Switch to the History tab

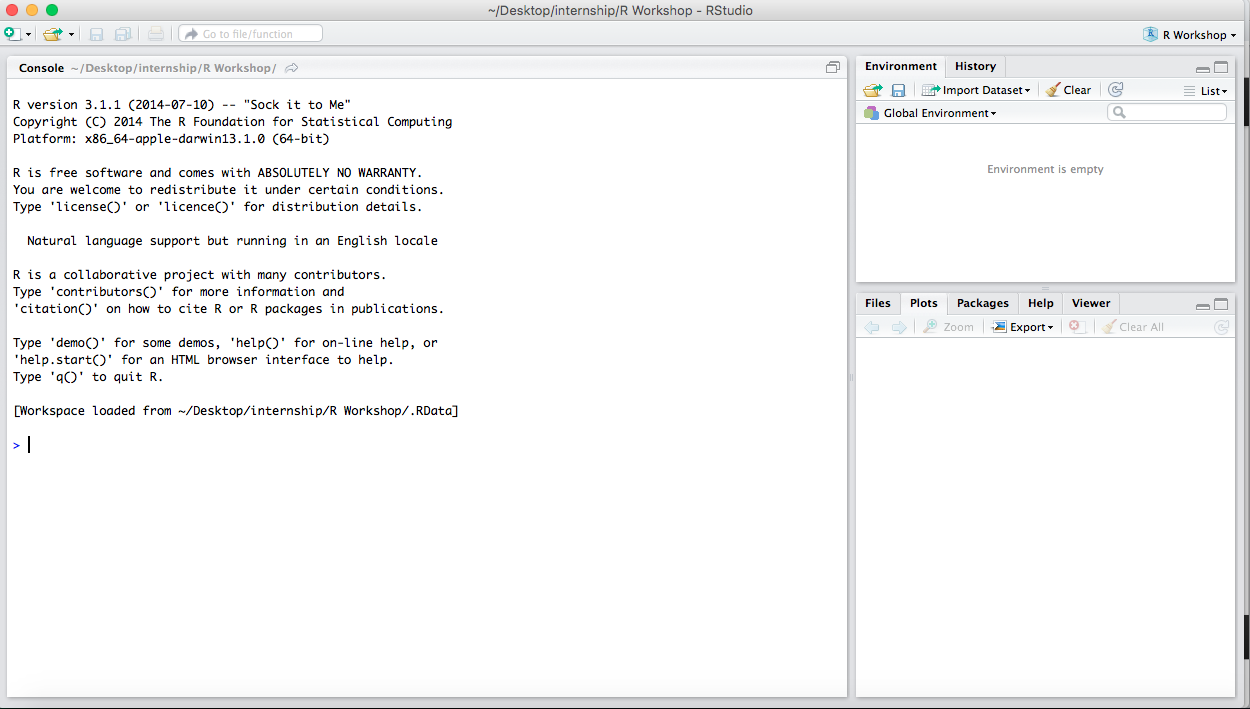click(x=975, y=66)
